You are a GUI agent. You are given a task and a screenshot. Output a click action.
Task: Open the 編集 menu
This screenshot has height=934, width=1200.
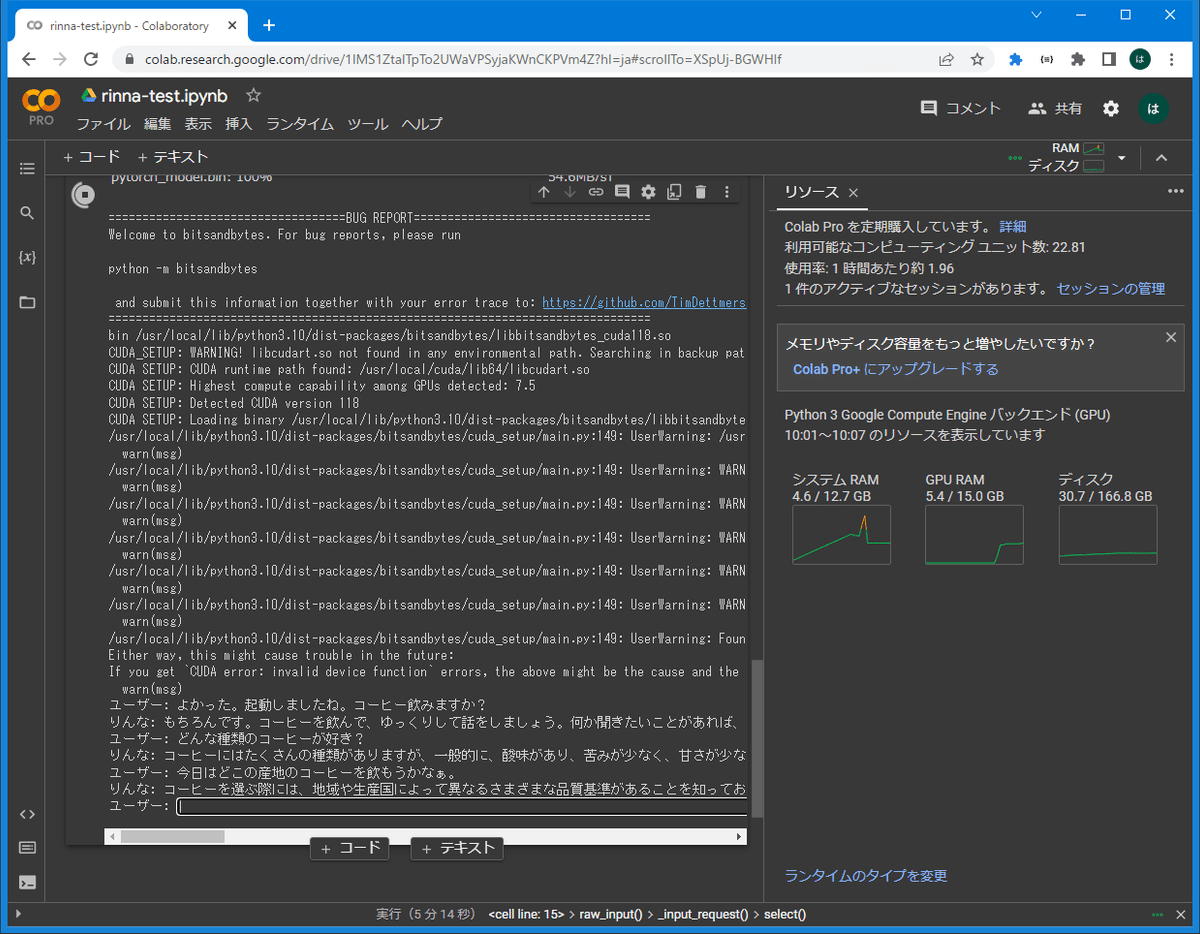(157, 124)
